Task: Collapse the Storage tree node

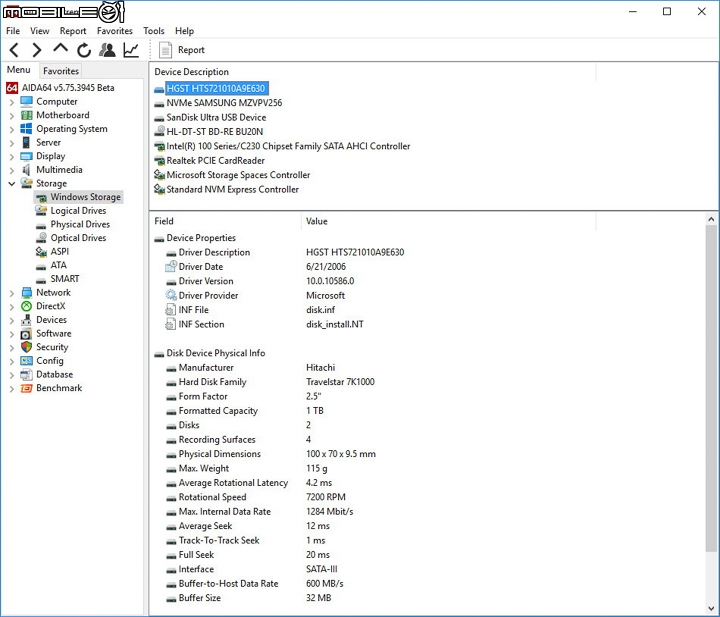Action: click(12, 184)
